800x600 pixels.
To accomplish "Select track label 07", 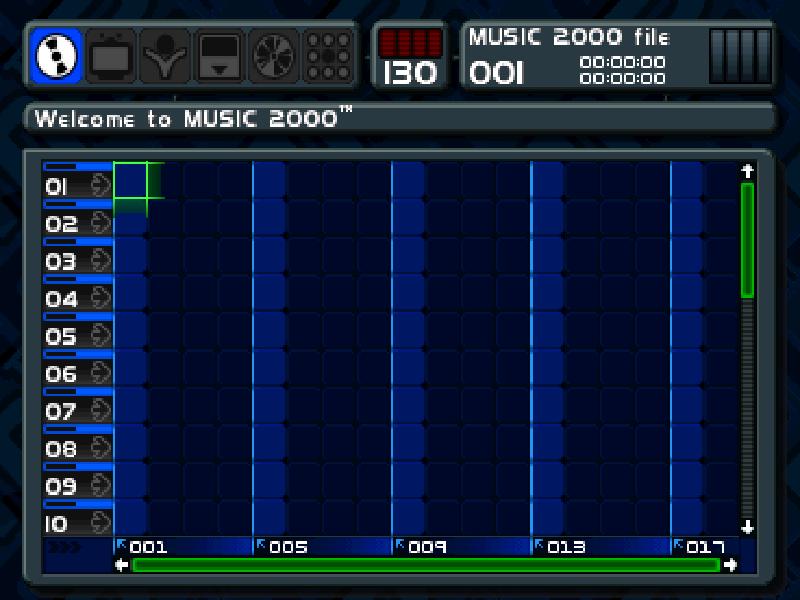I will click(x=61, y=412).
